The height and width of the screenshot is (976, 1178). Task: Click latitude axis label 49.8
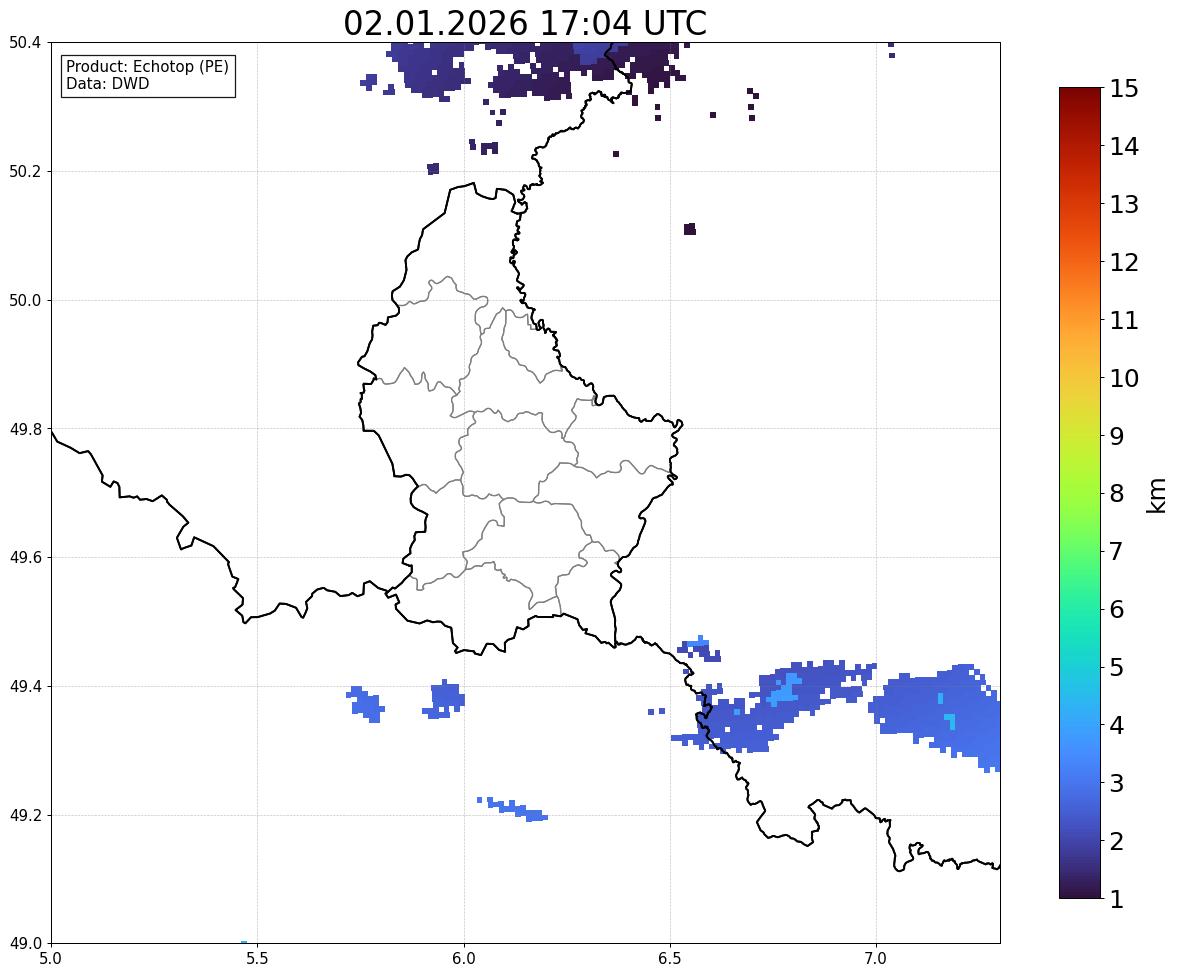point(24,429)
